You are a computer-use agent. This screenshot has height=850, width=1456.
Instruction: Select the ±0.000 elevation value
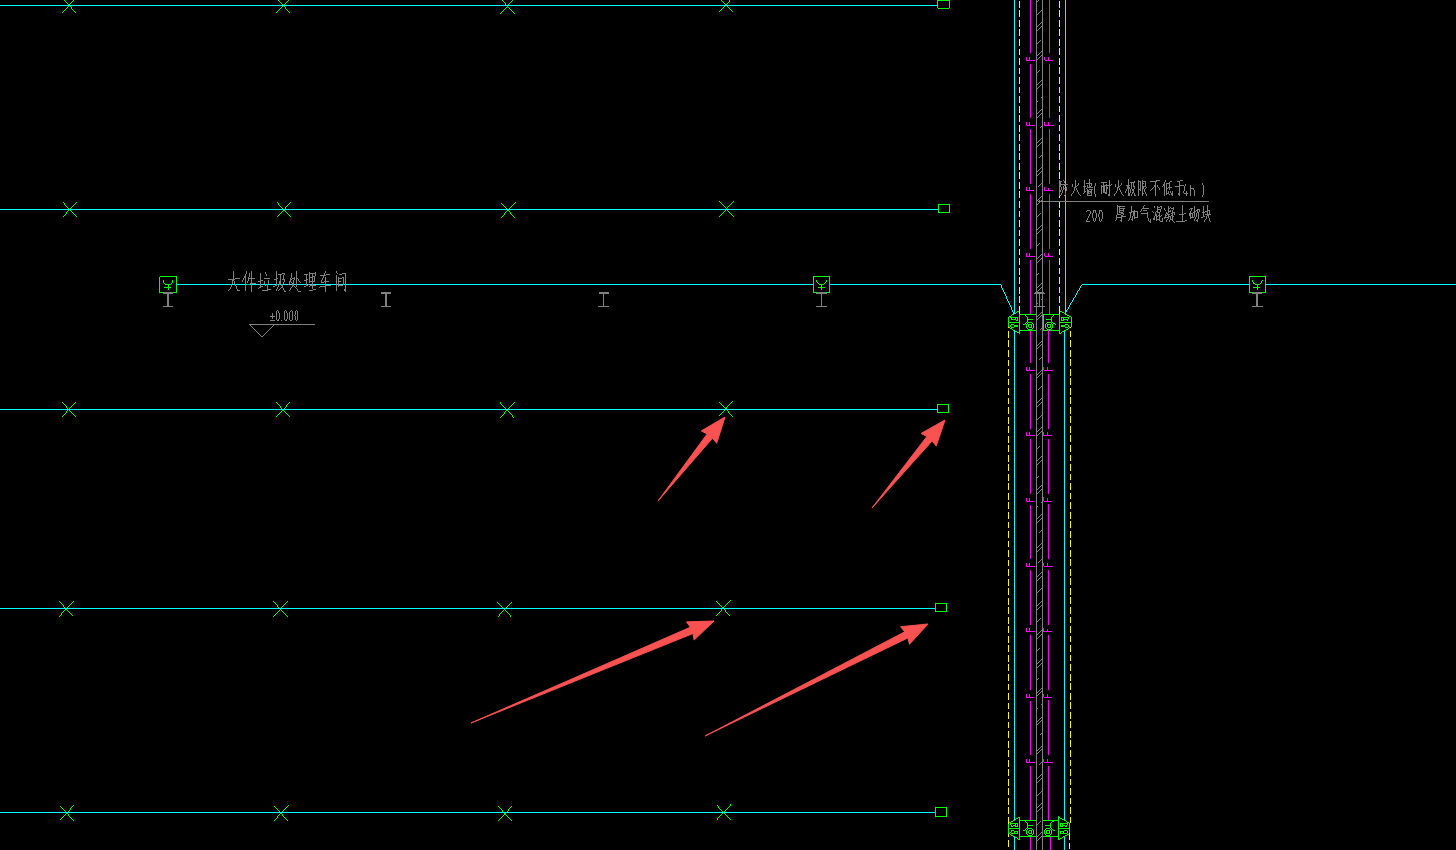284,316
